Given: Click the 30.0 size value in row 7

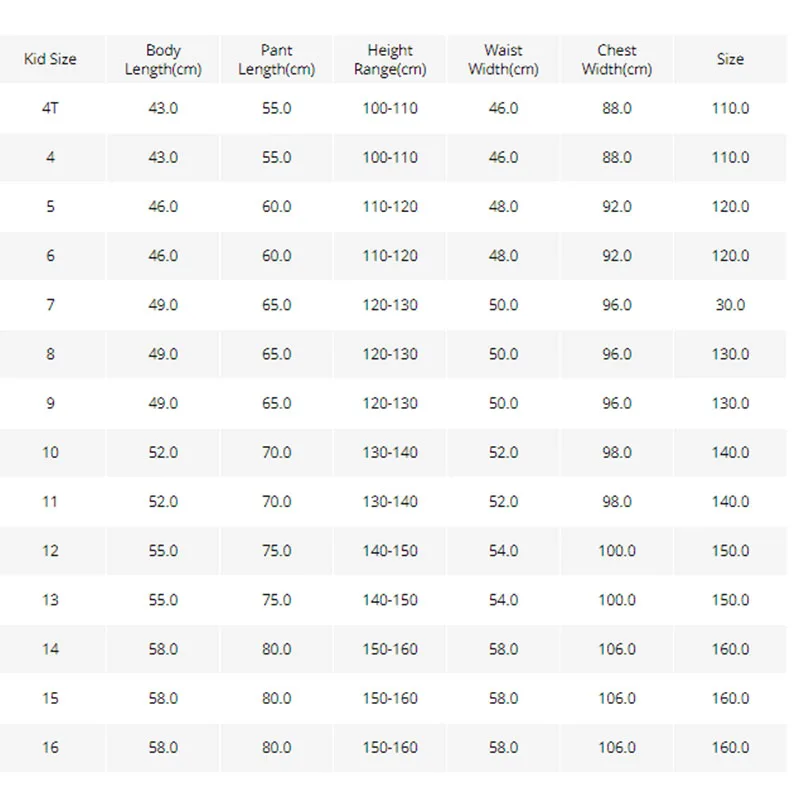Looking at the screenshot, I should click(x=730, y=305).
